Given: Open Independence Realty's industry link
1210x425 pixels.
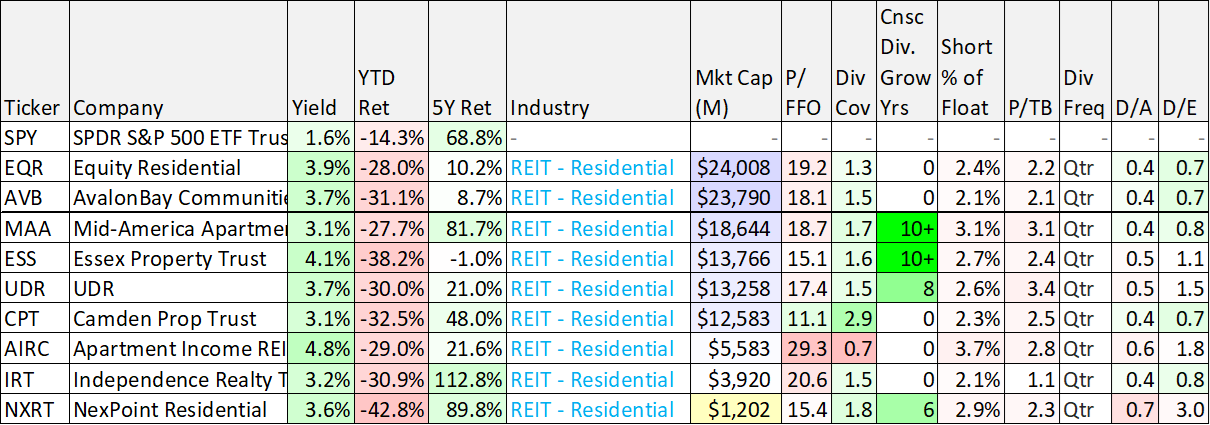Looking at the screenshot, I should pos(592,379).
